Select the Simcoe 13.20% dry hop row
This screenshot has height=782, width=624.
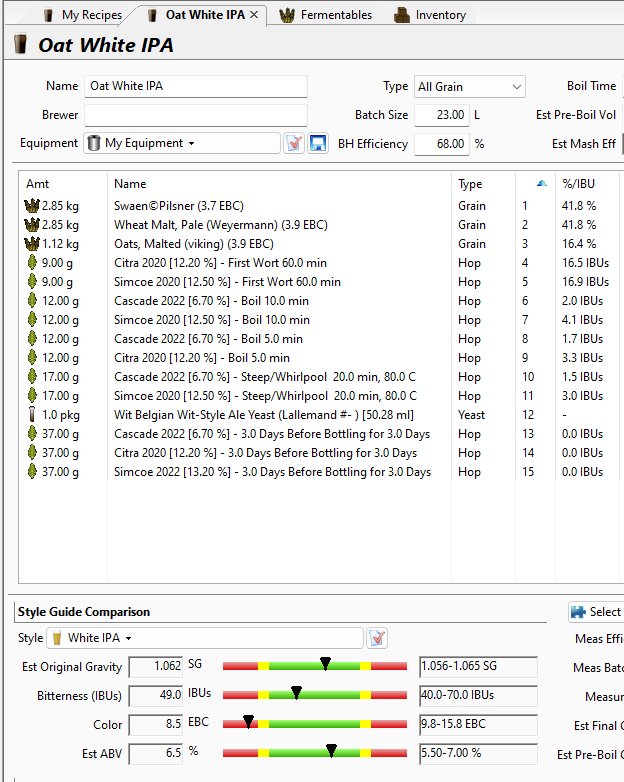point(272,472)
